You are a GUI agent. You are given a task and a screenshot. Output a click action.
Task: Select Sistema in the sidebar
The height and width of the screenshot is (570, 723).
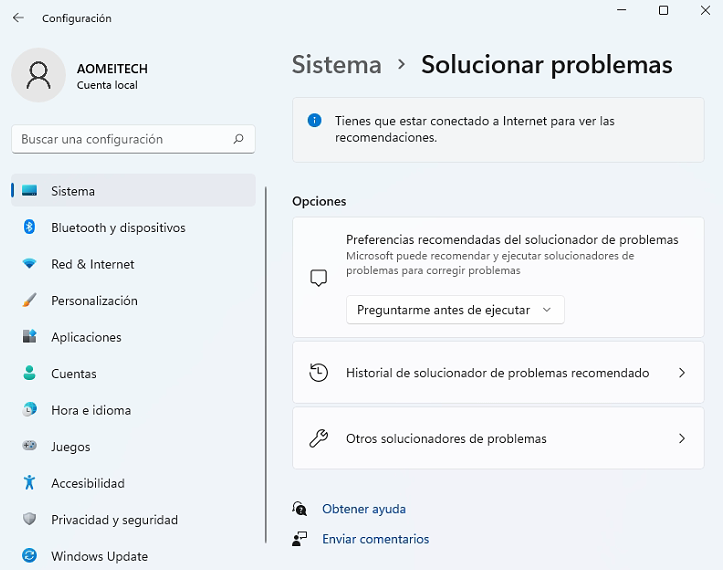(73, 191)
